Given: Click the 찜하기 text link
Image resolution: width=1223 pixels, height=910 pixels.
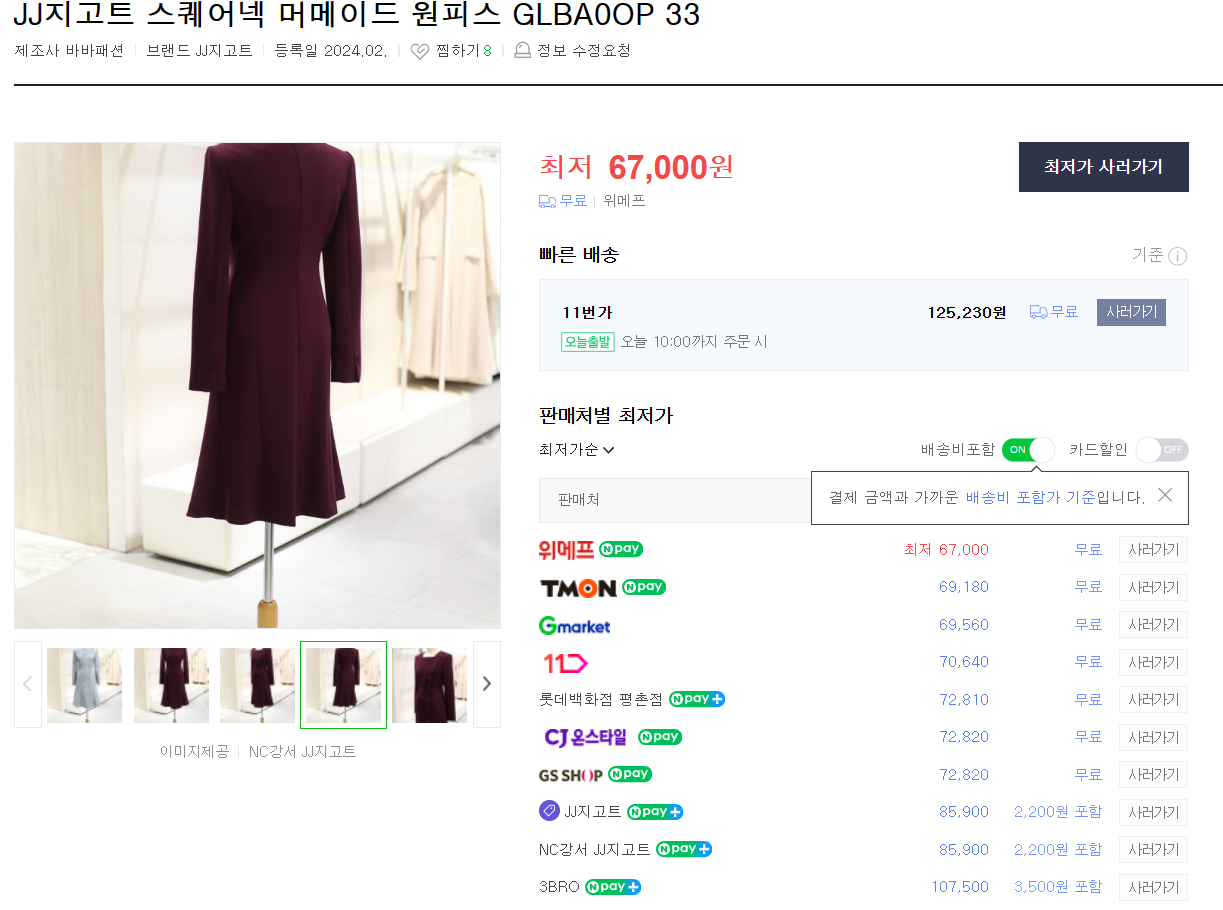Looking at the screenshot, I should tap(458, 51).
